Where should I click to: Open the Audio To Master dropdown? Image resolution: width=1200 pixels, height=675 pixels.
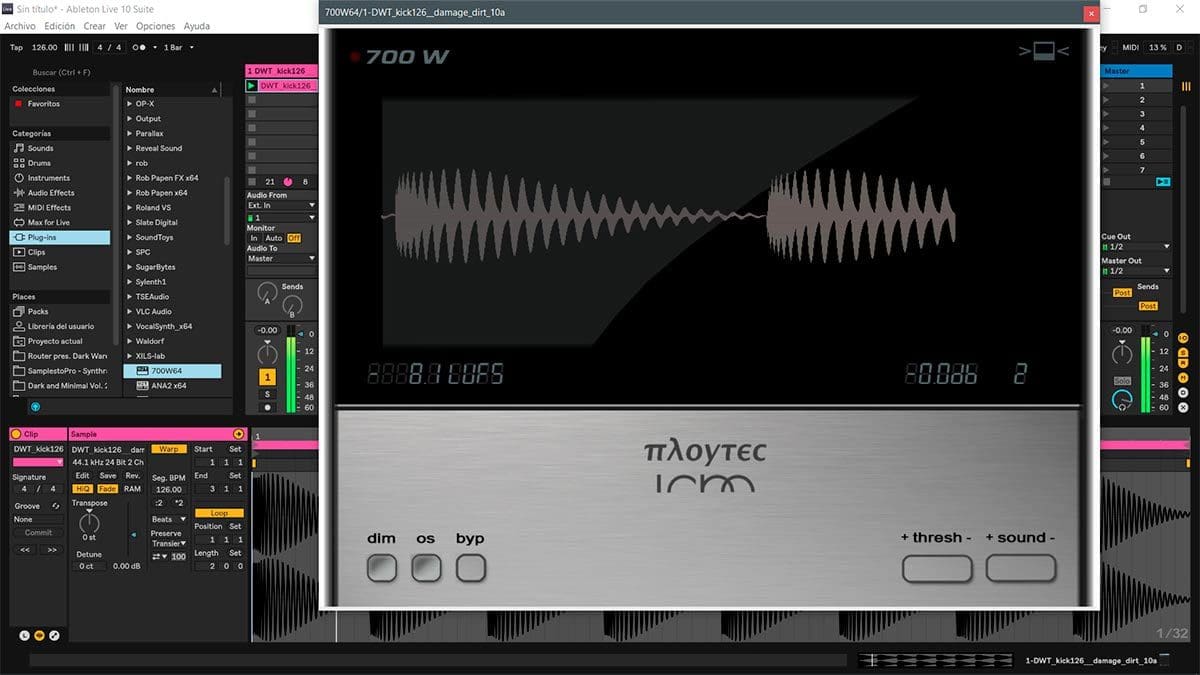[x=281, y=258]
